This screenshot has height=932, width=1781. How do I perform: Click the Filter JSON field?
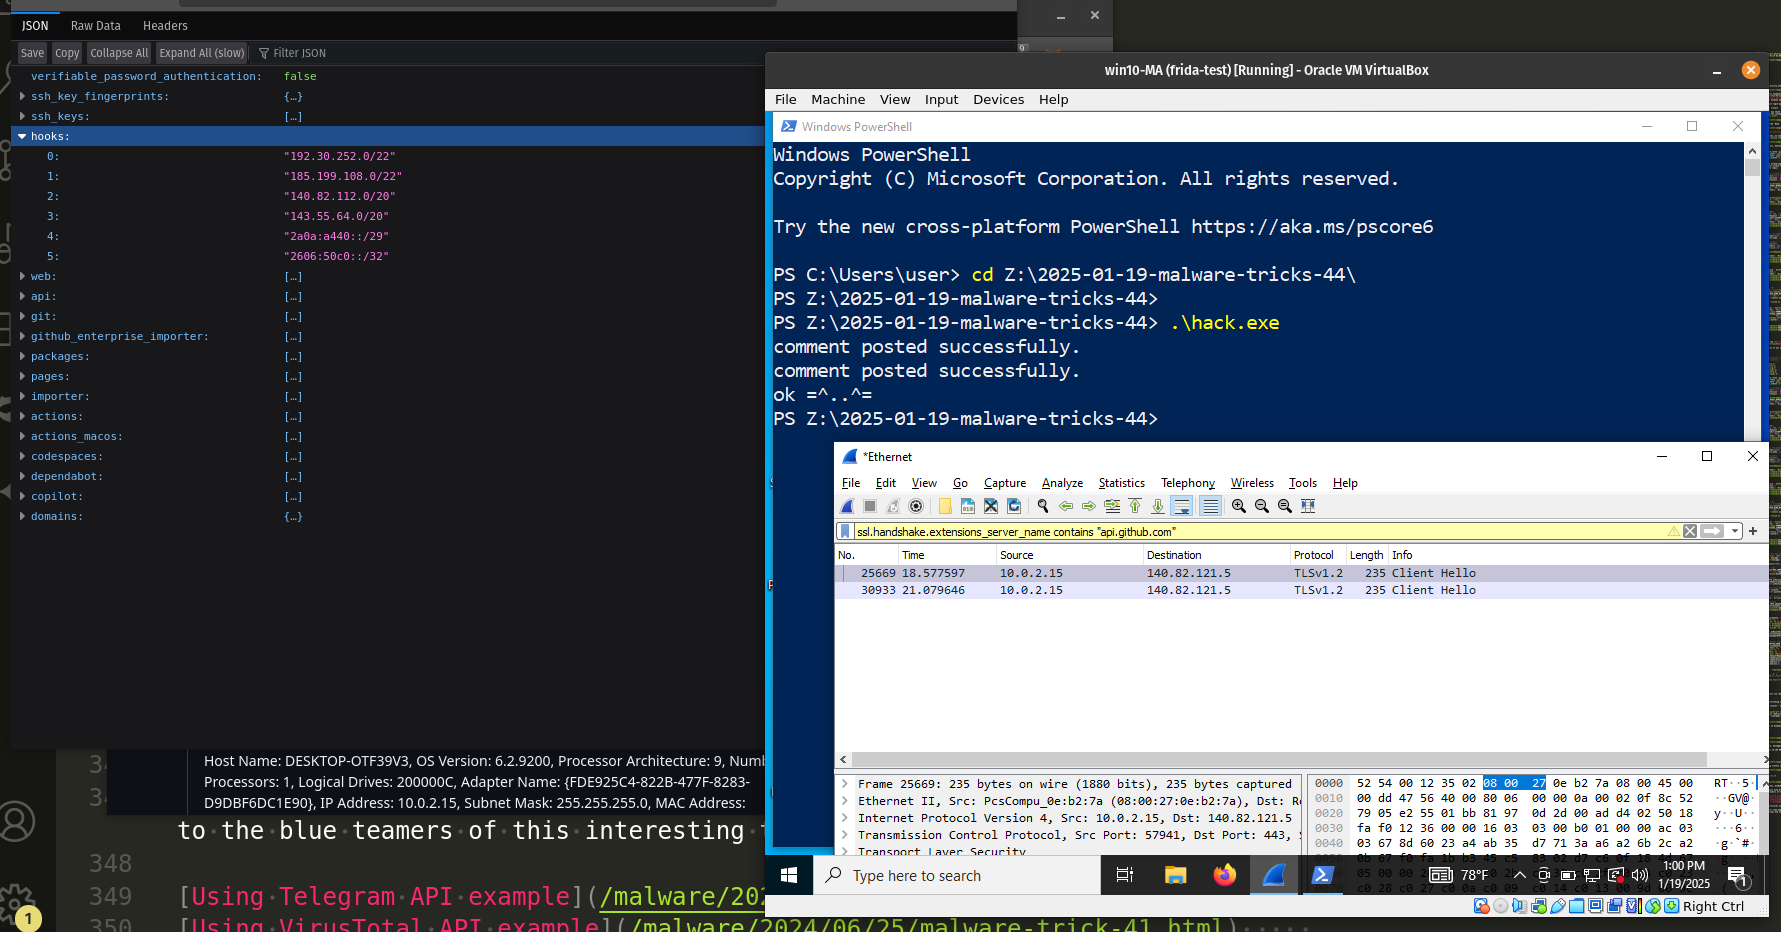pos(300,53)
